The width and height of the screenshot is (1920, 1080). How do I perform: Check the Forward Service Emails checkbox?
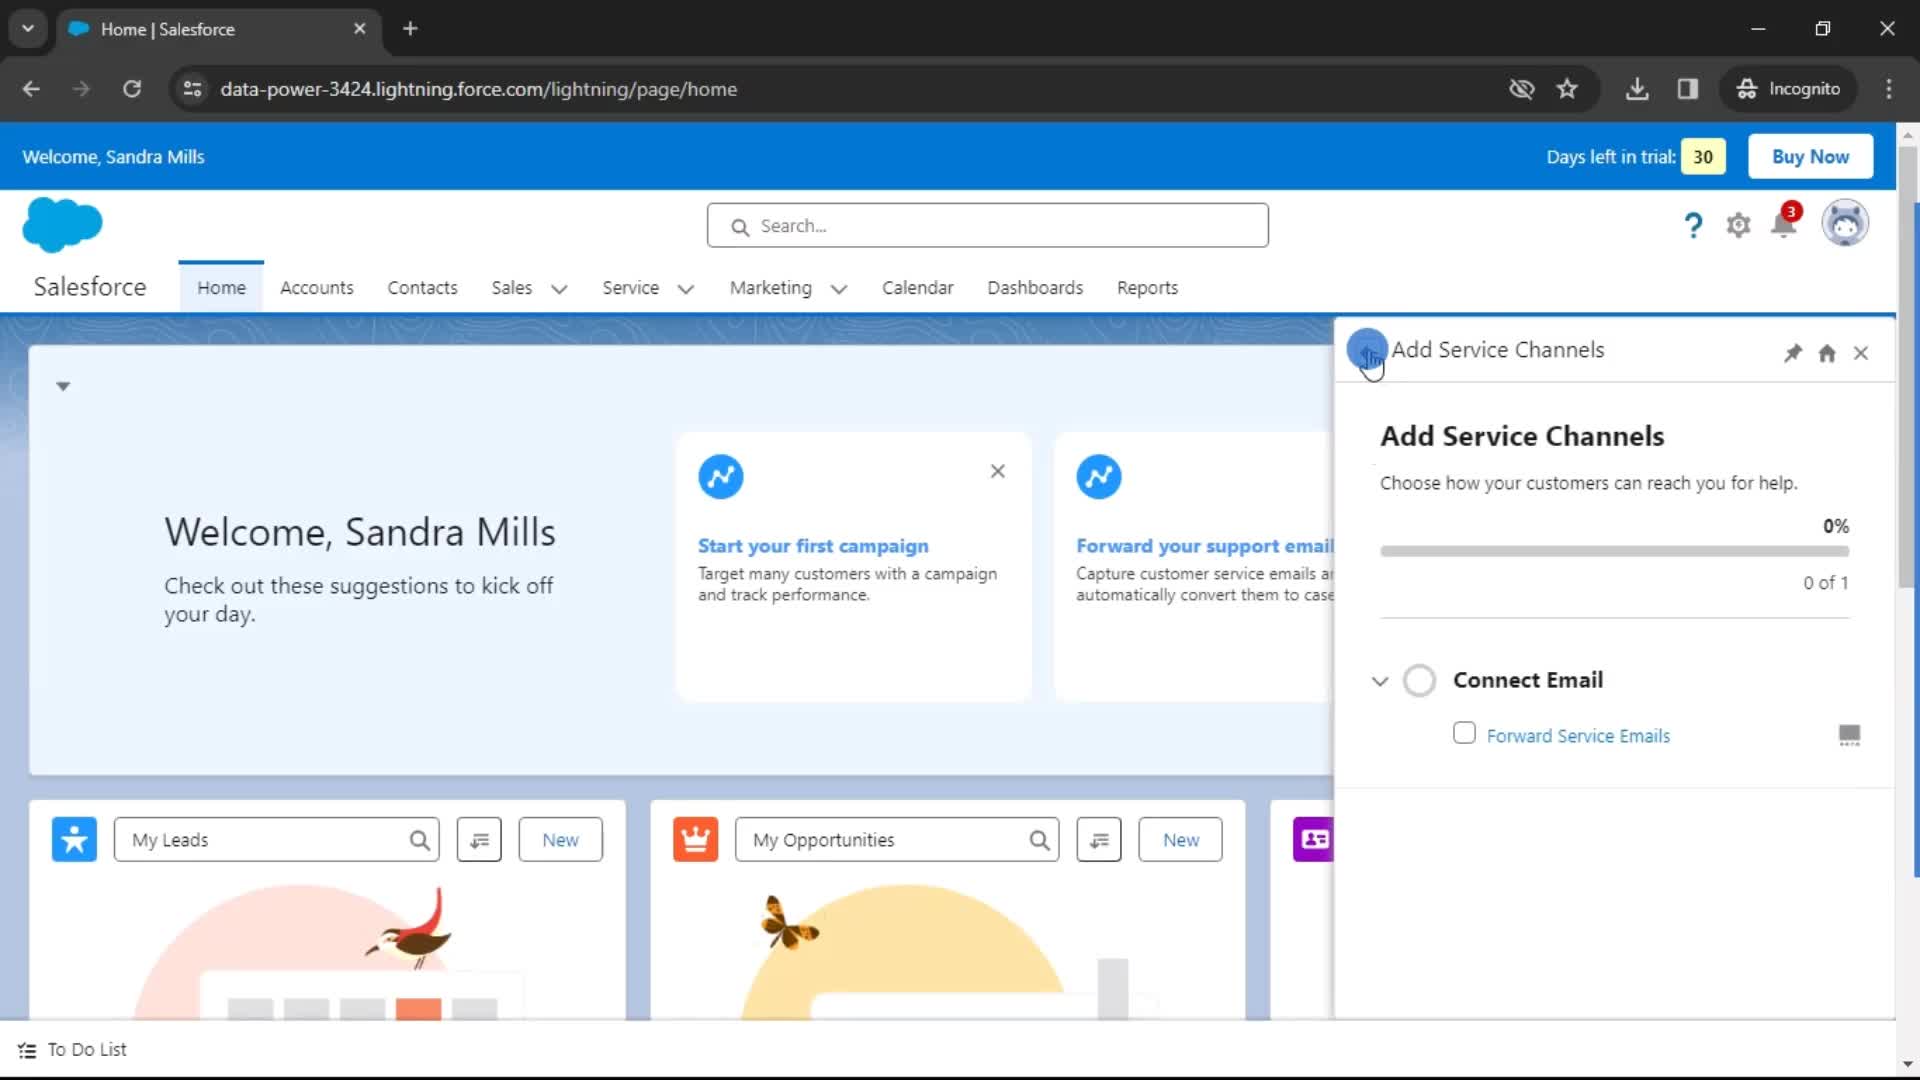tap(1464, 733)
